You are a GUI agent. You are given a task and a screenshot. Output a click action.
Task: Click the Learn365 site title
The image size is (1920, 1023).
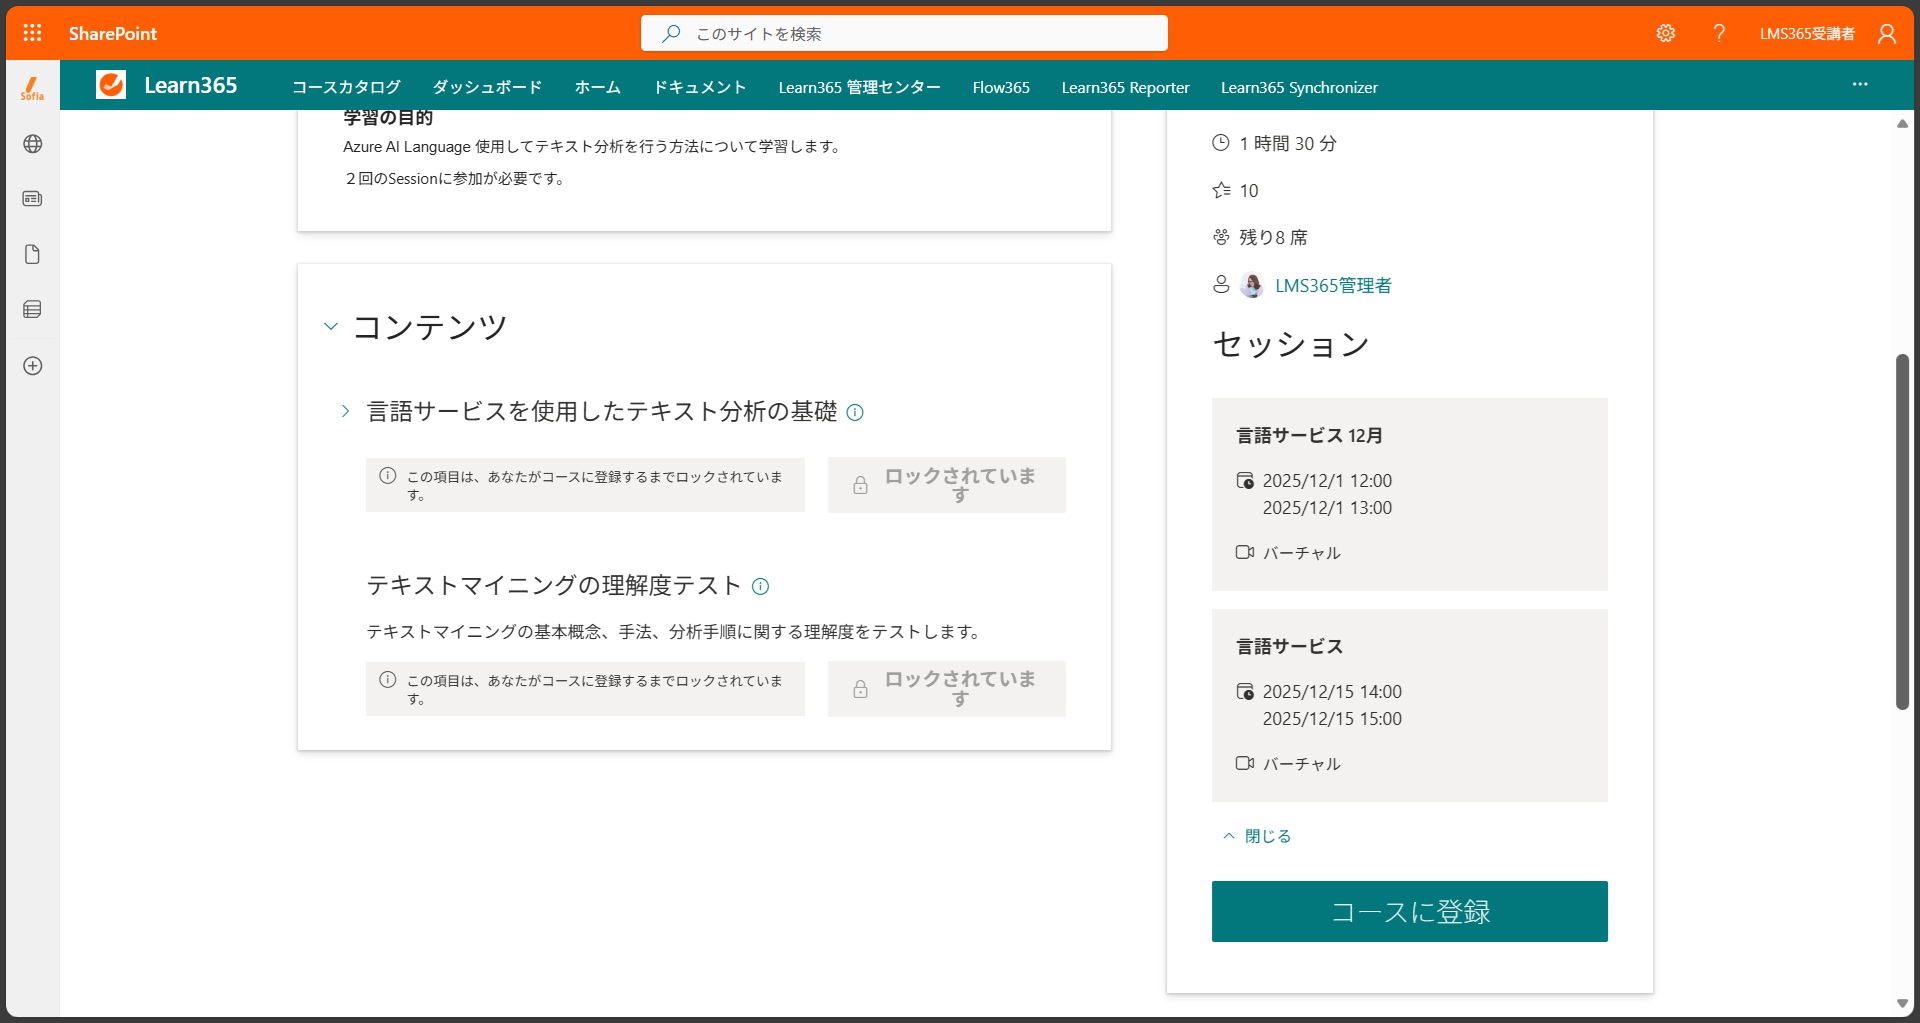pyautogui.click(x=190, y=85)
